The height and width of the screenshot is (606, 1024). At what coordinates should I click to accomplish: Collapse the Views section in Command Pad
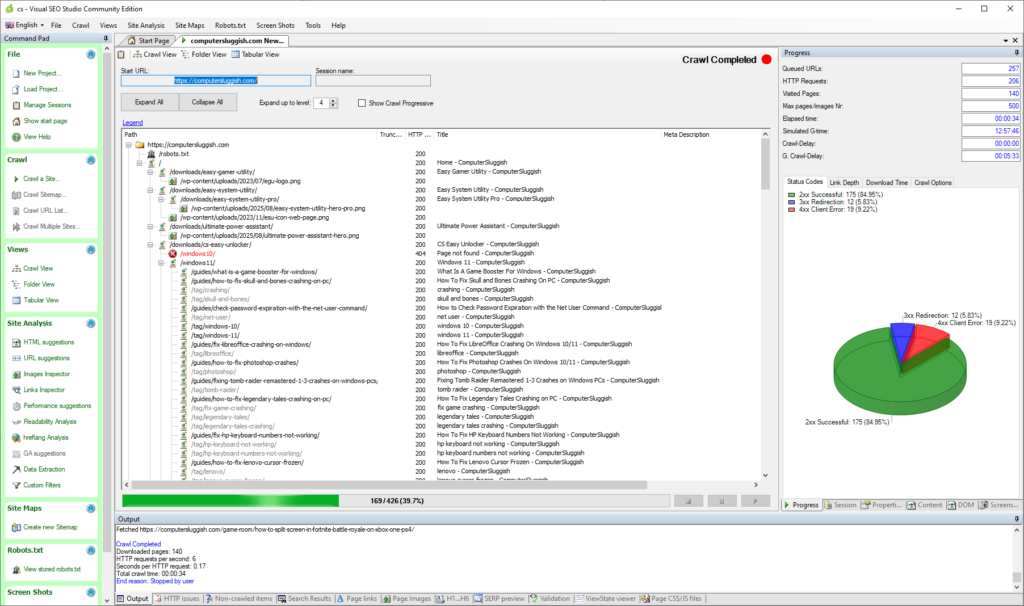tap(91, 249)
